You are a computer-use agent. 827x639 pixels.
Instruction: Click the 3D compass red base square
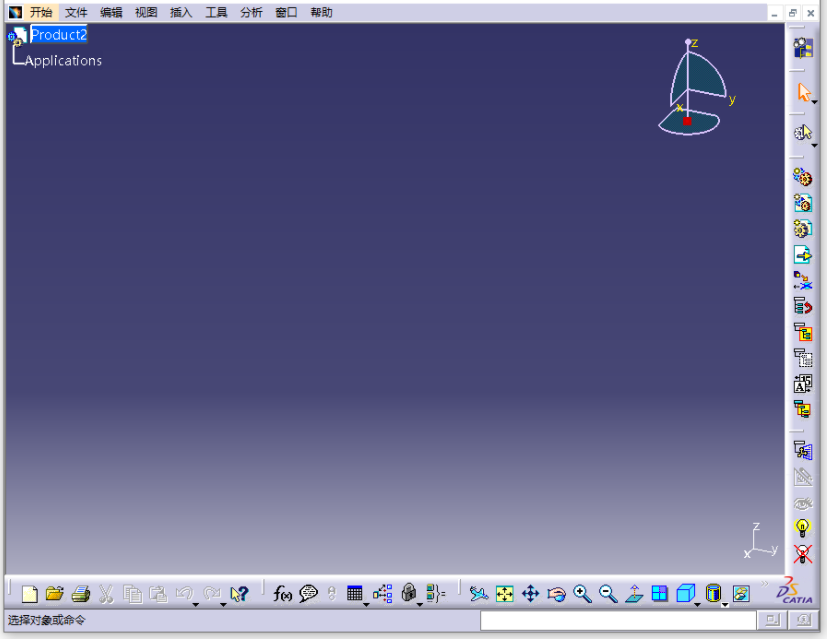(x=687, y=121)
